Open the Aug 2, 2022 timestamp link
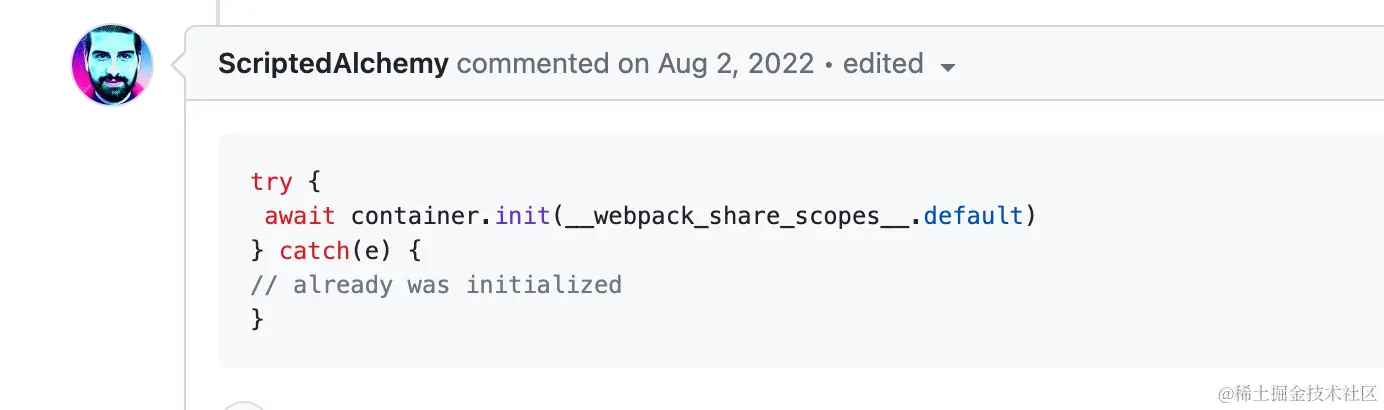 coord(735,64)
